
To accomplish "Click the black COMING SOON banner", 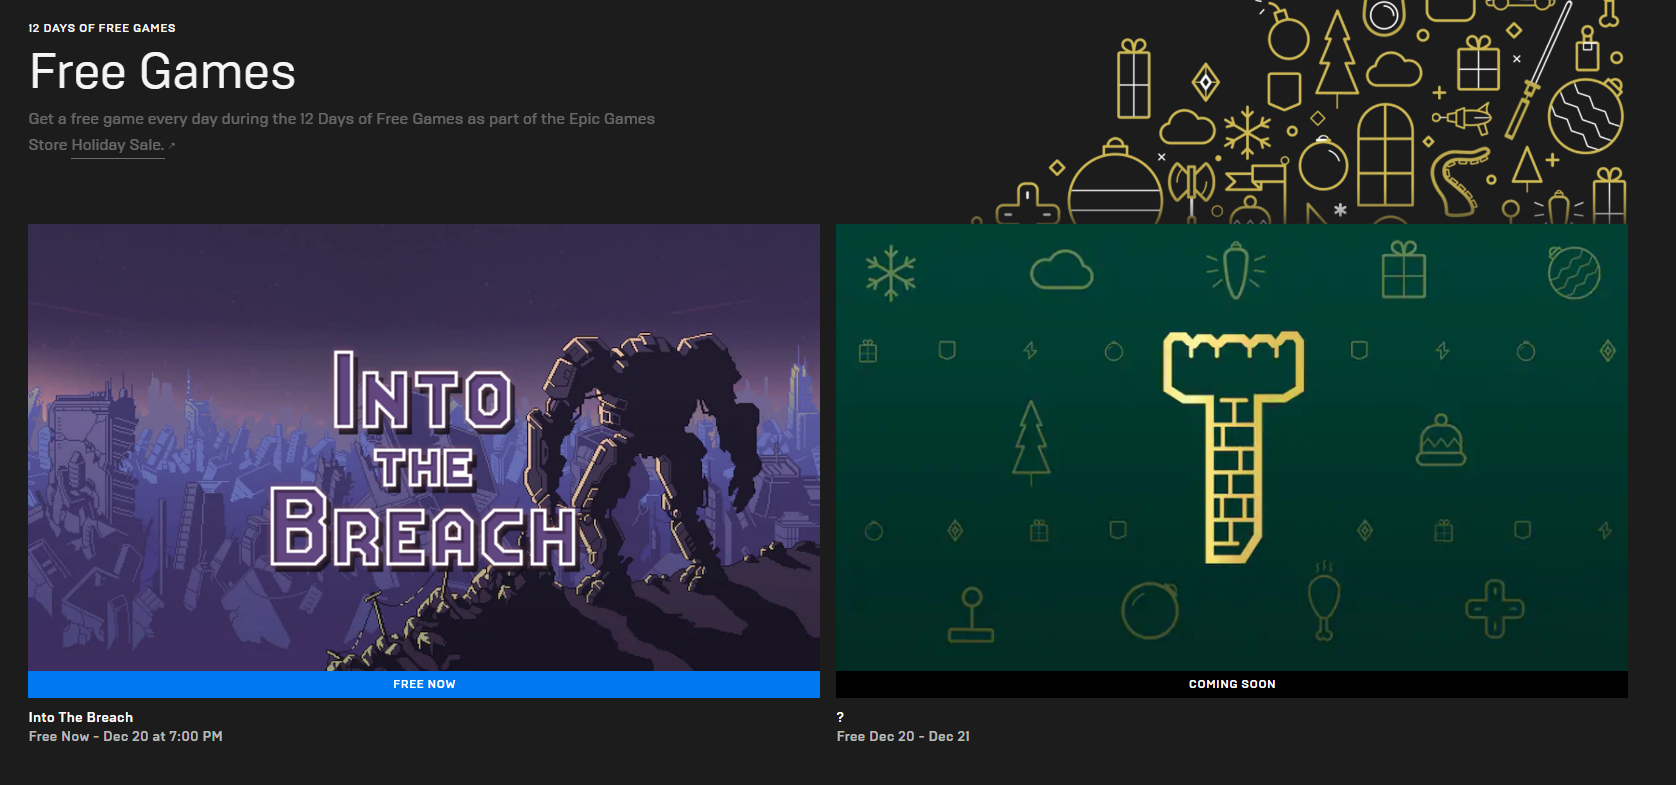I will 1232,684.
